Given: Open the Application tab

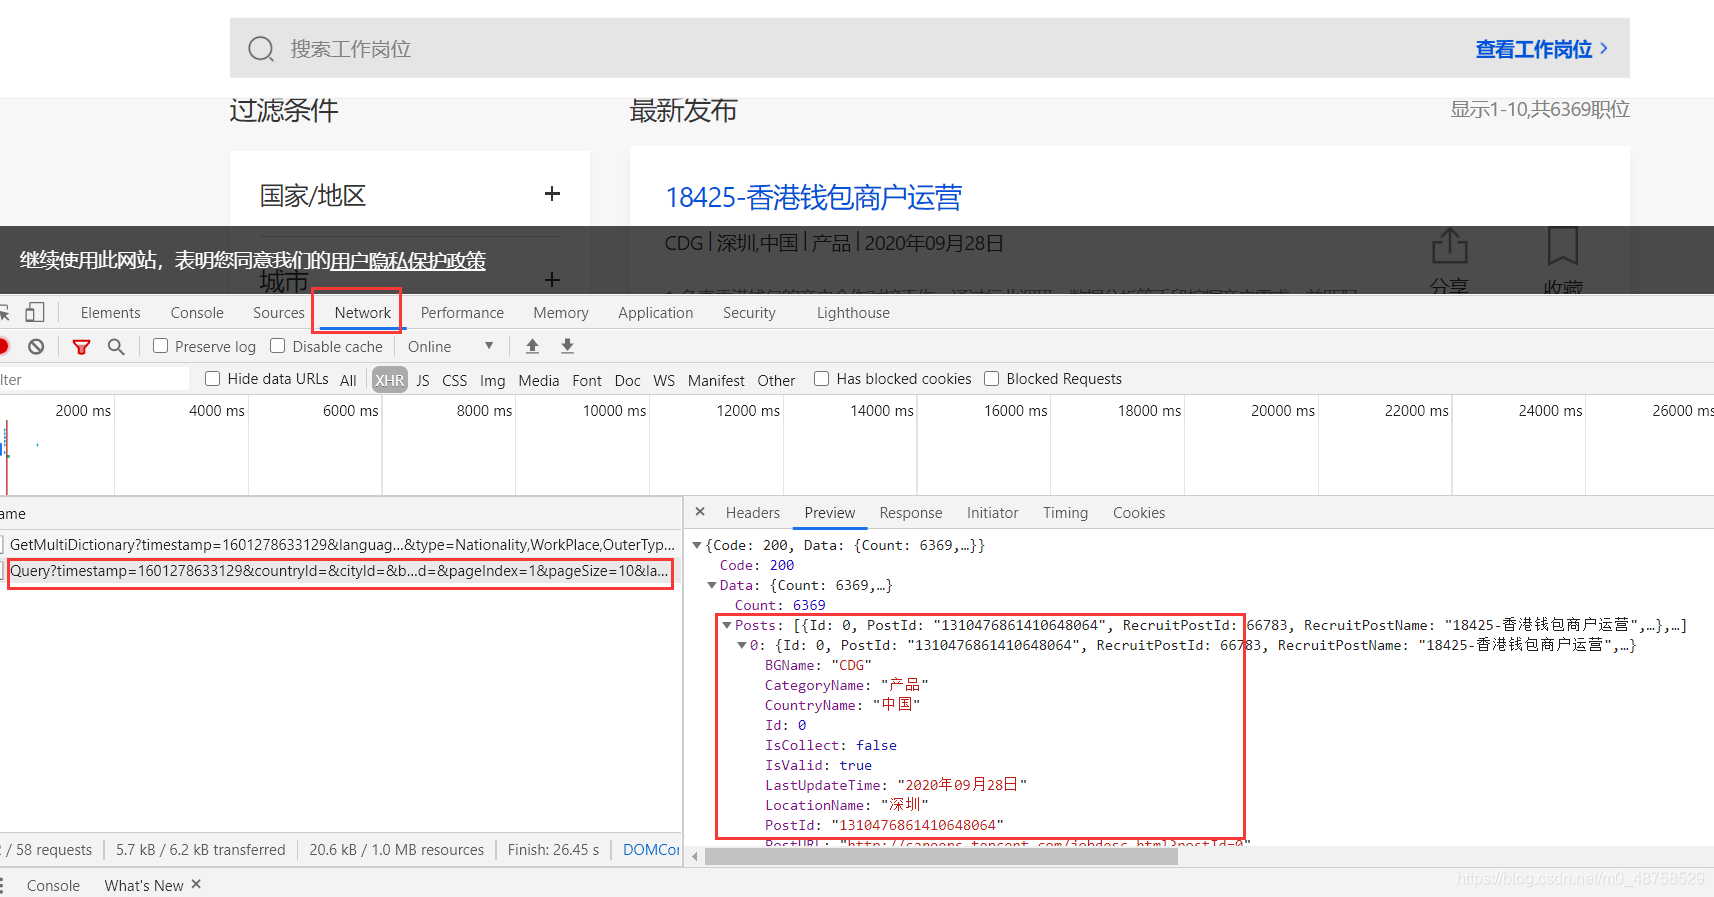Looking at the screenshot, I should (x=655, y=312).
